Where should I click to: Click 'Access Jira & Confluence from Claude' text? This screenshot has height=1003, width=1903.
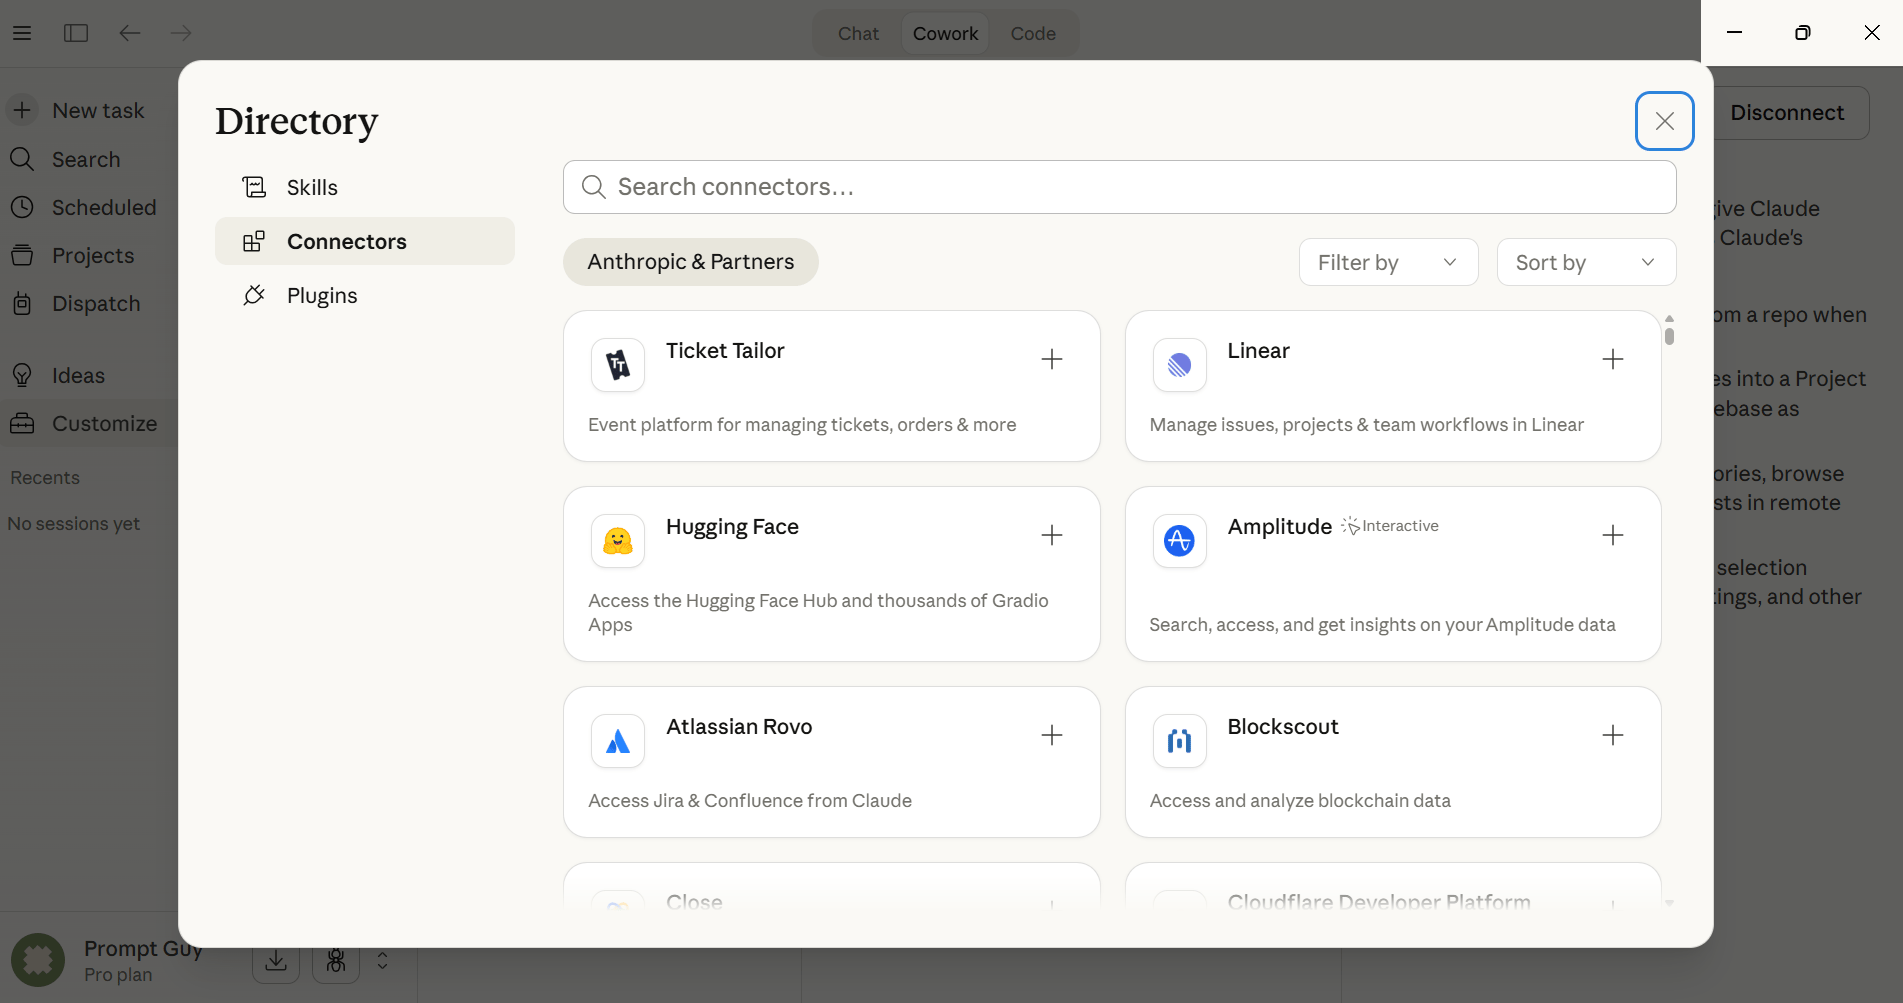tap(750, 801)
